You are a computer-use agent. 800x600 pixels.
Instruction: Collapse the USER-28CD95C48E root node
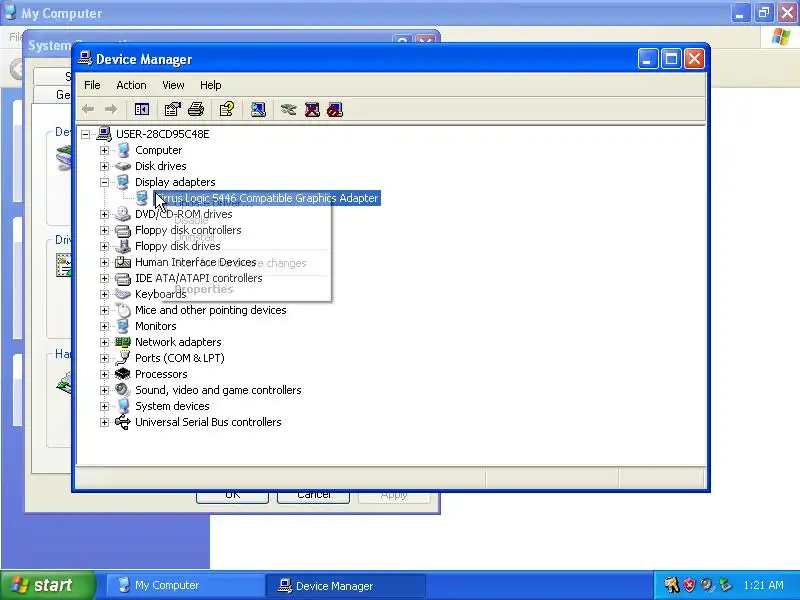tap(86, 134)
